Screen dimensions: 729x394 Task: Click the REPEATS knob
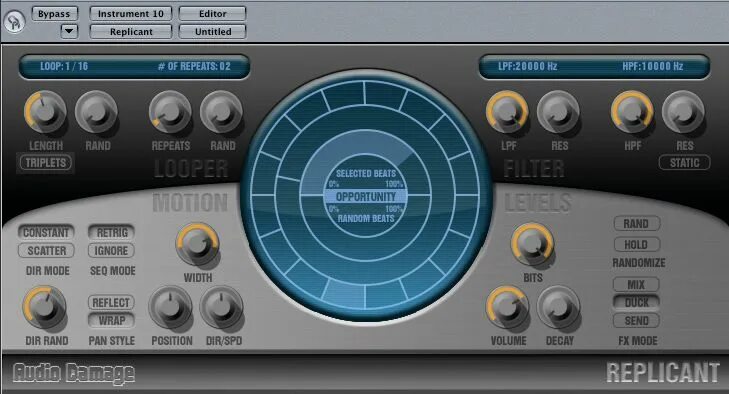170,112
